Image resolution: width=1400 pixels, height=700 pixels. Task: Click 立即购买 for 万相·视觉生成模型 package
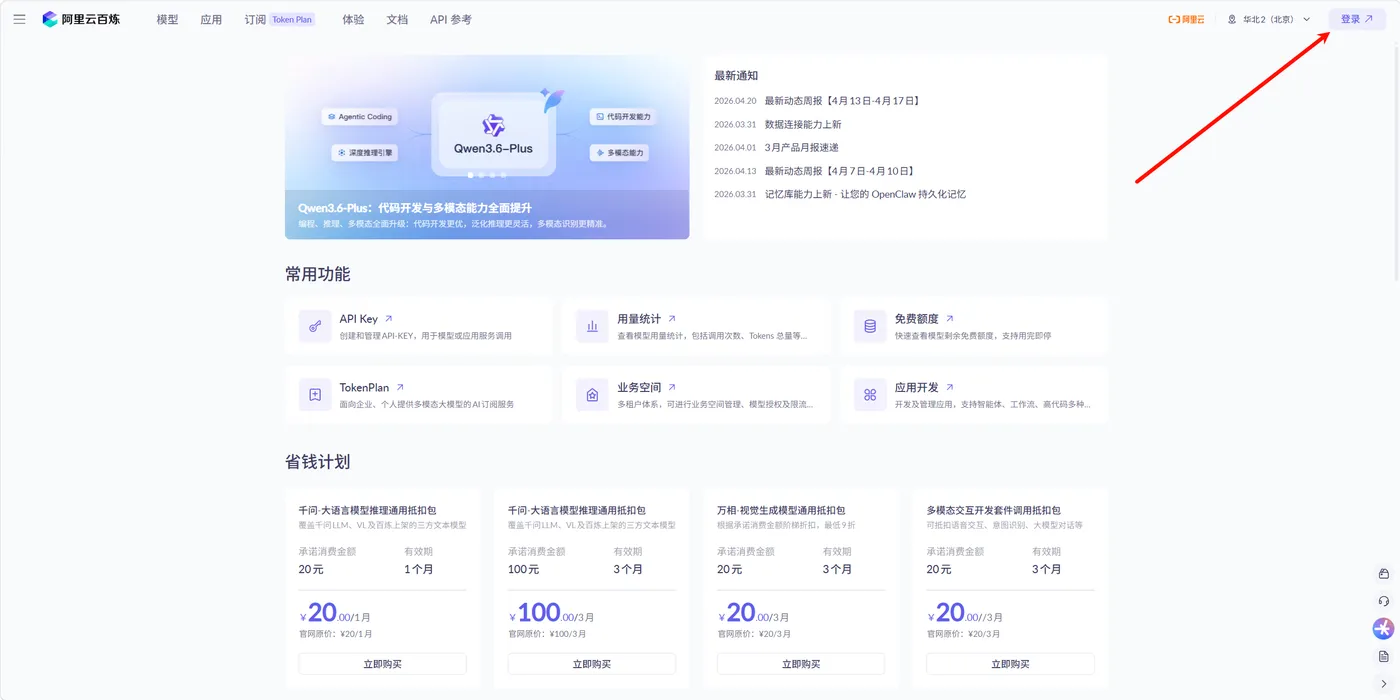click(801, 664)
